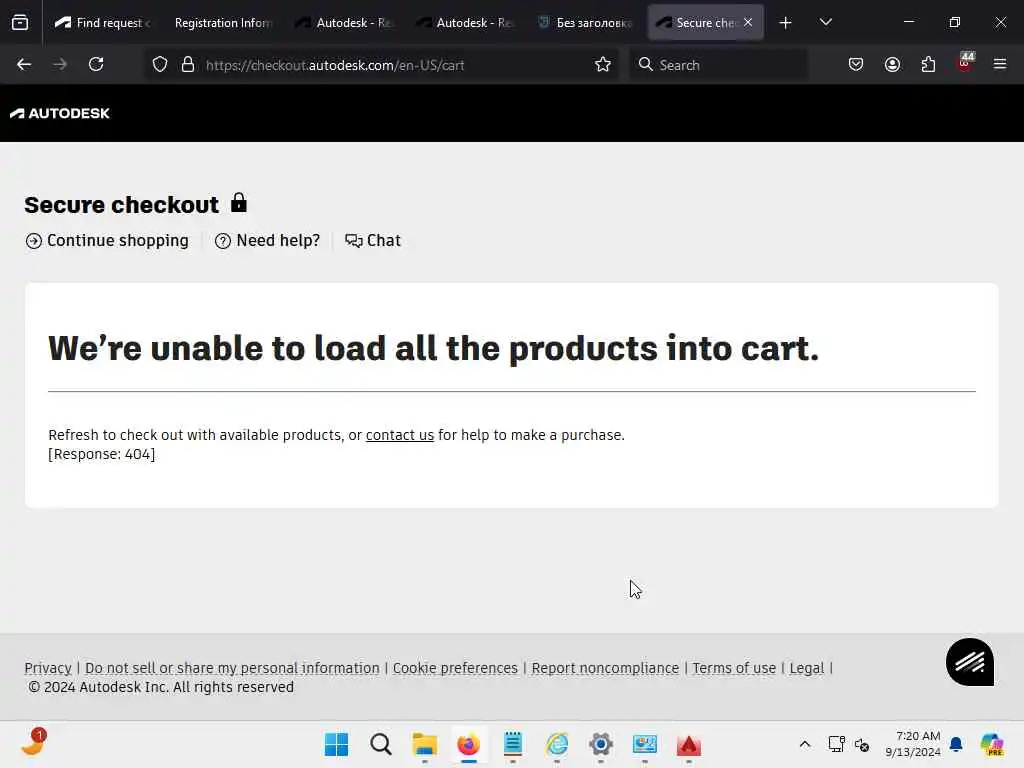Open the Privacy footer link
Screen dimensions: 1024x768
(48, 668)
